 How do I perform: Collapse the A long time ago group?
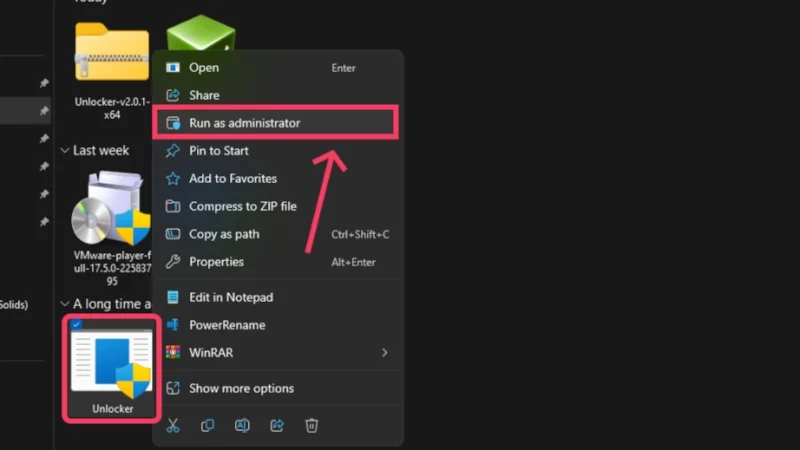[64, 304]
